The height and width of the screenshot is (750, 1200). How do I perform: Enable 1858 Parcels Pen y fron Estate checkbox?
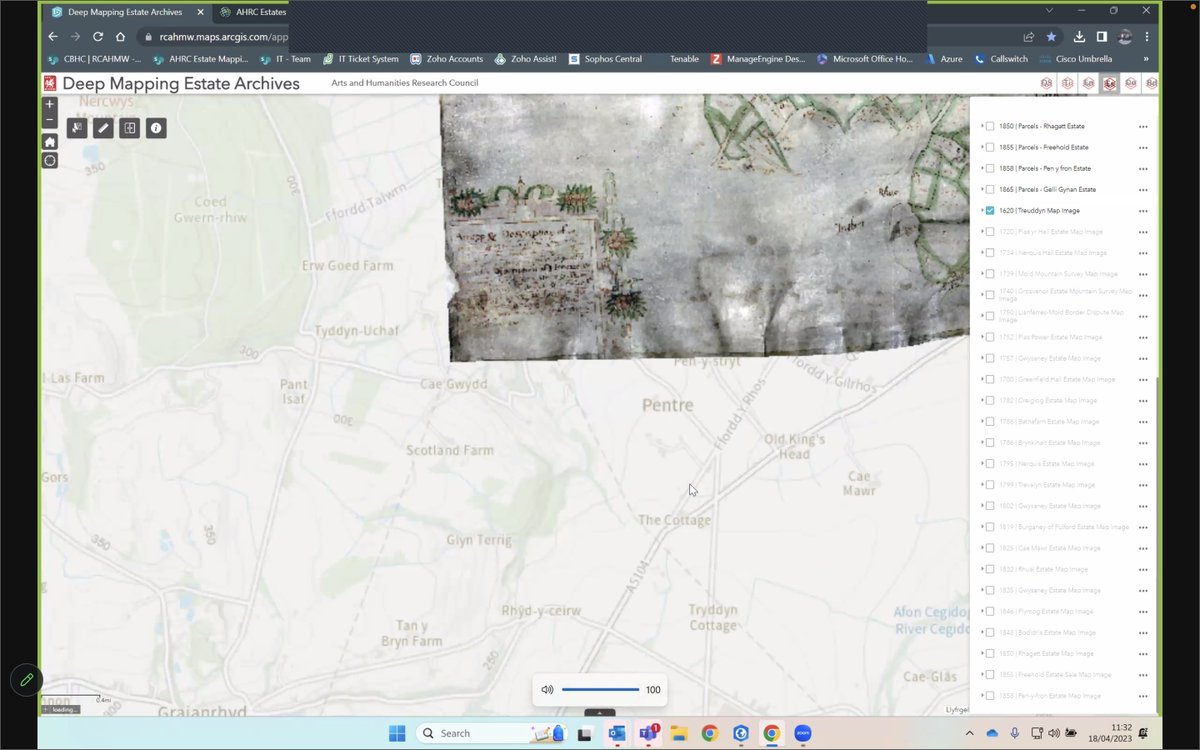pyautogui.click(x=990, y=169)
